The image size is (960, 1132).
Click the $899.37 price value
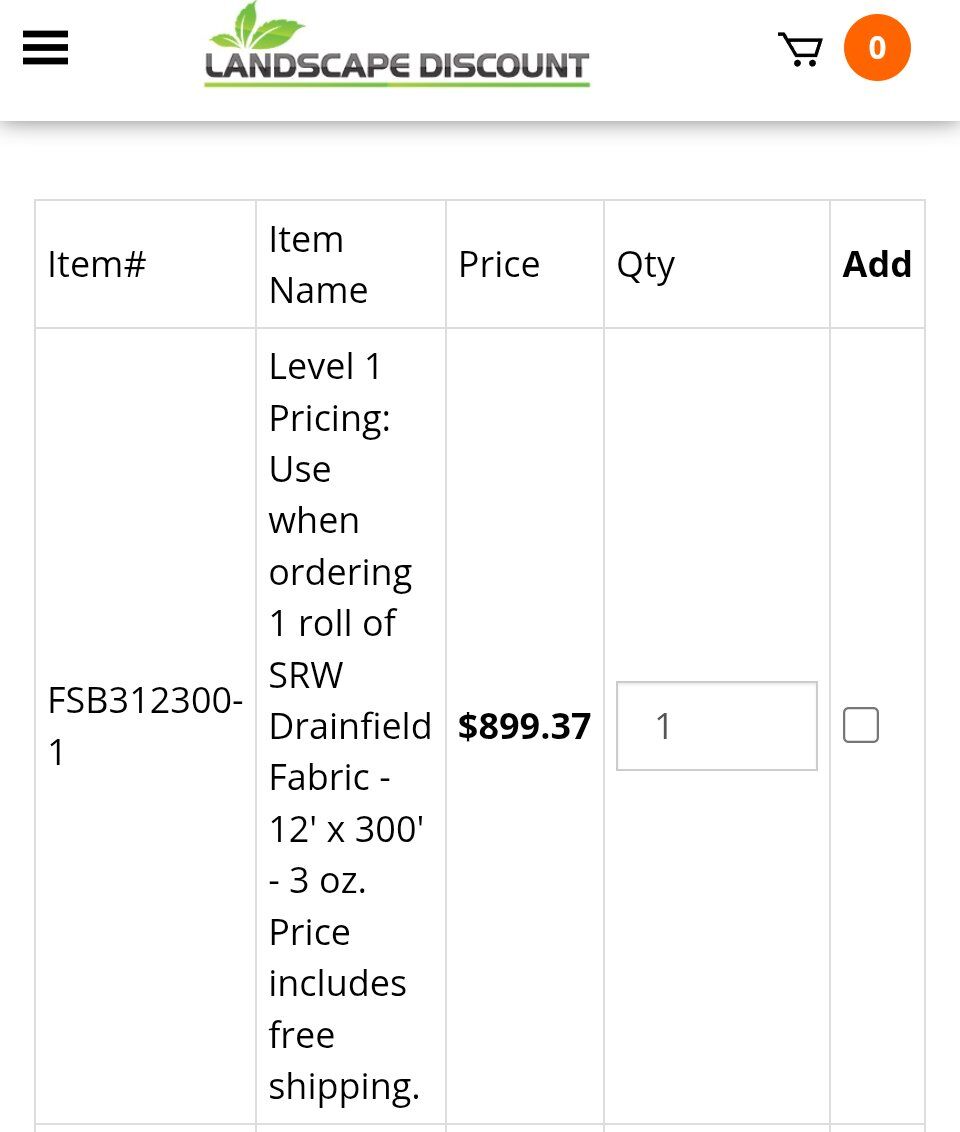click(524, 726)
